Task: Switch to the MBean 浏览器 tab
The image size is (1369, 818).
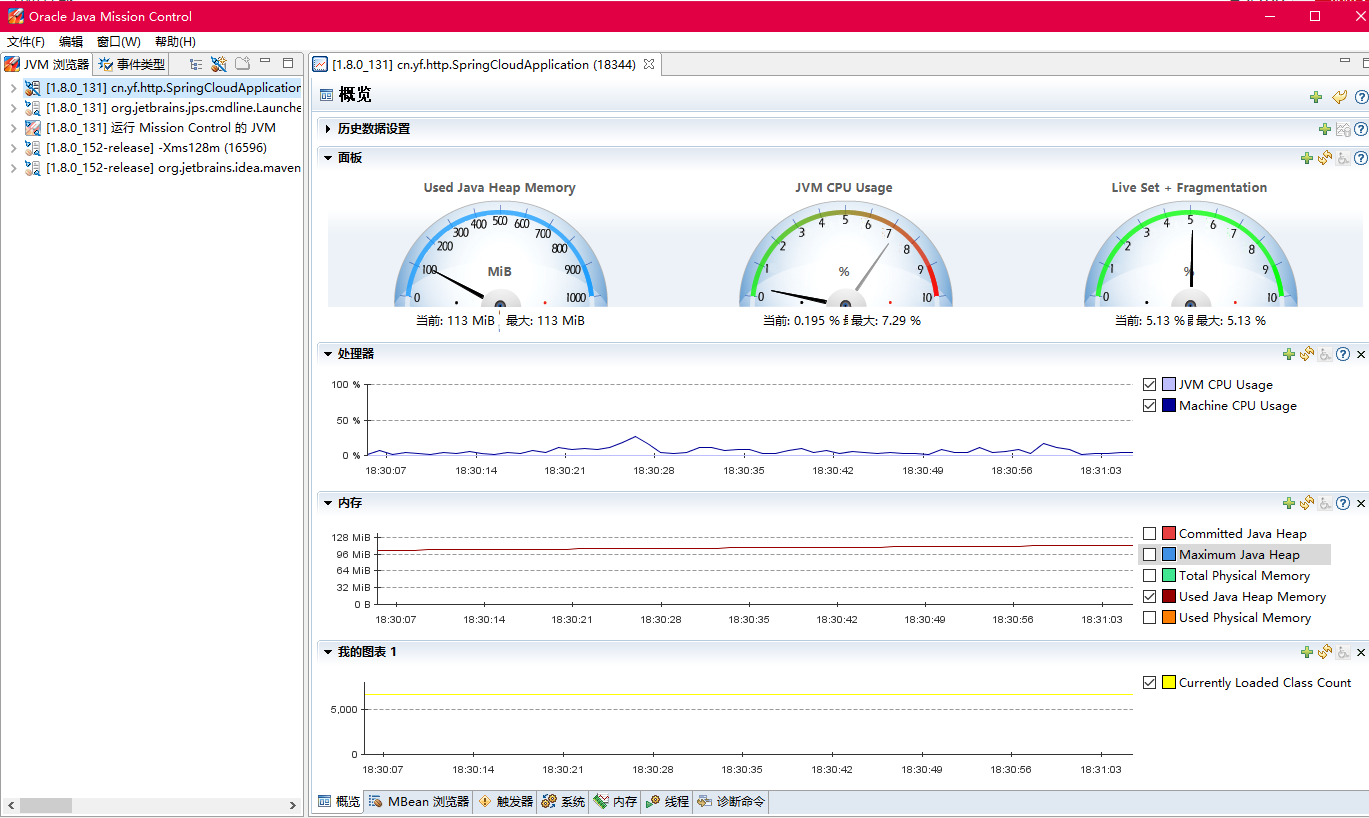Action: tap(419, 801)
